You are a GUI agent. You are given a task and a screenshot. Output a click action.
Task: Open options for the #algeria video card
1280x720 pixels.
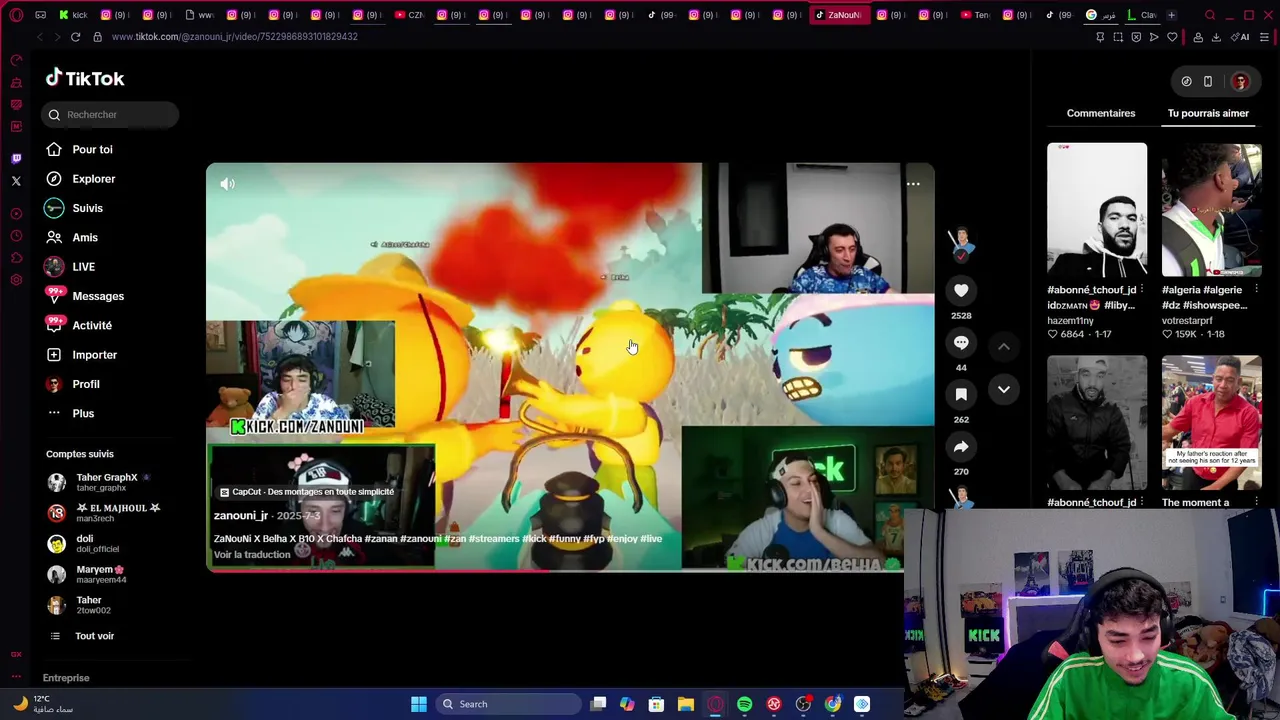pos(1256,290)
